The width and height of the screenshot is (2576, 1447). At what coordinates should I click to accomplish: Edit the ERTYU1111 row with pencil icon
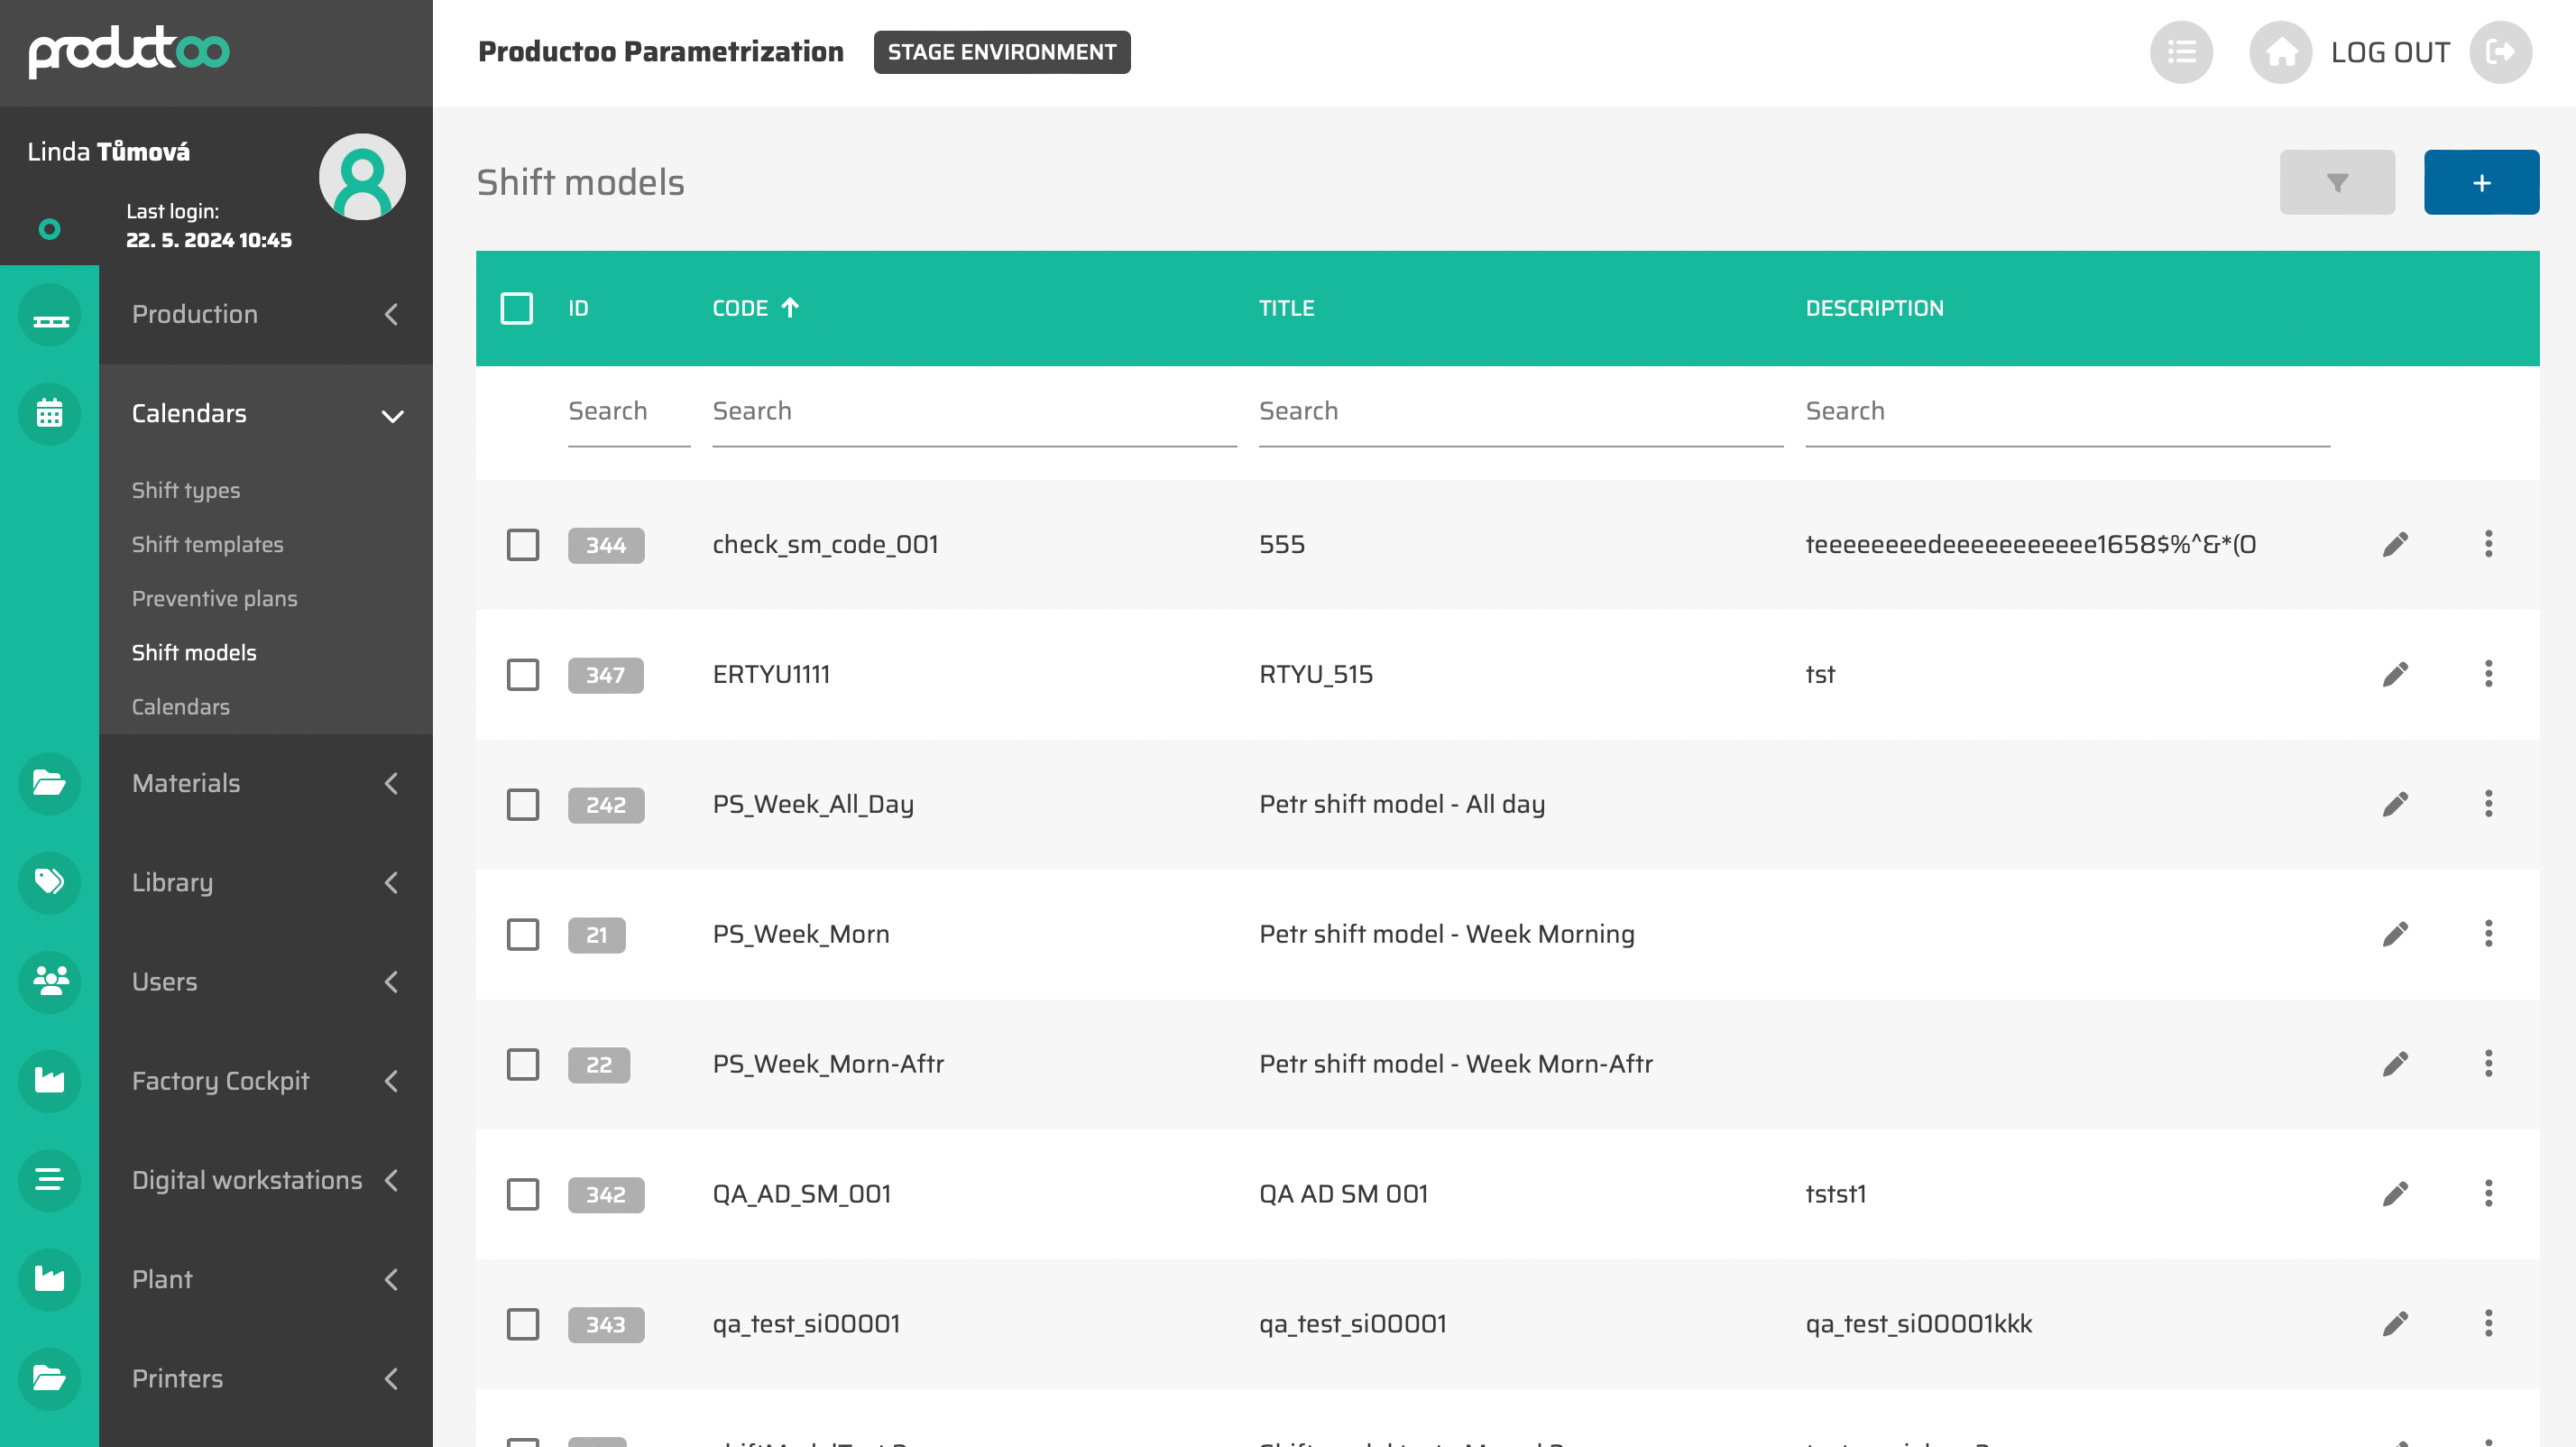pos(2394,674)
